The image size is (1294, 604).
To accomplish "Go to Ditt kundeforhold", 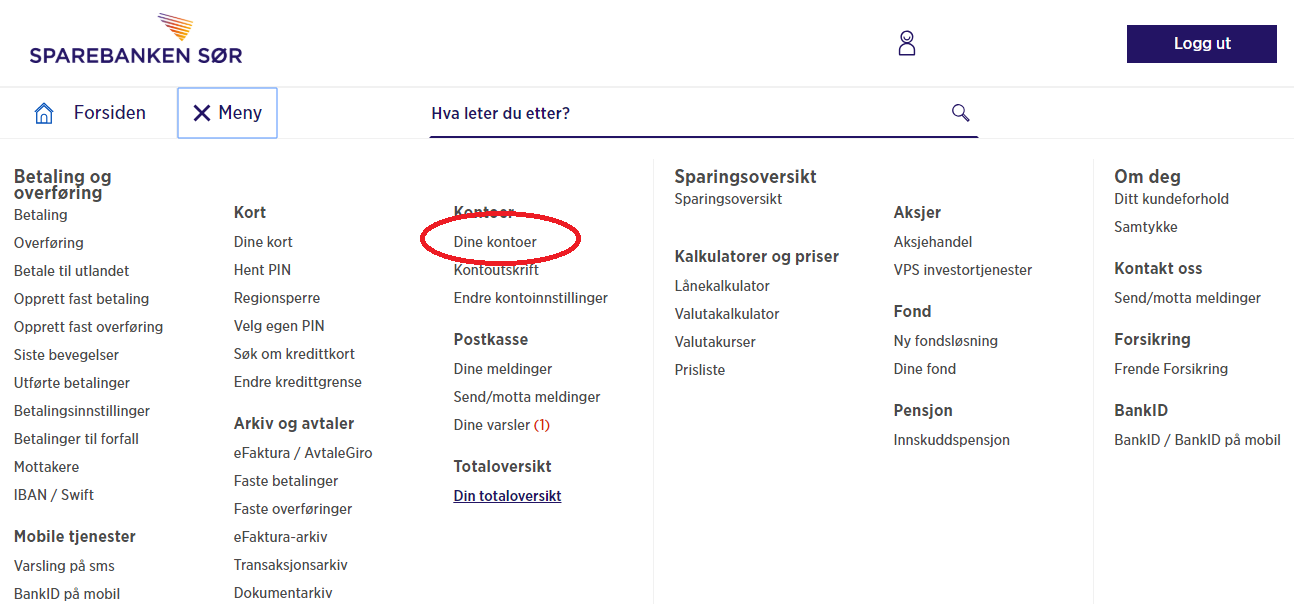I will pos(1171,199).
